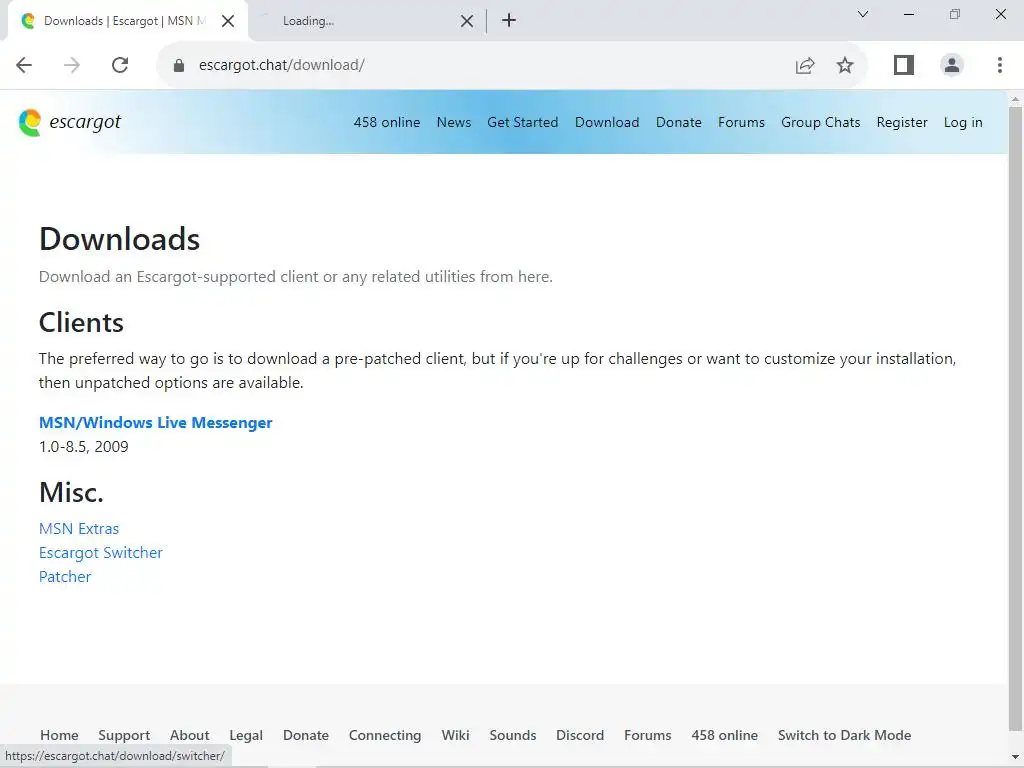
Task: Open the user profile avatar icon
Action: [952, 65]
